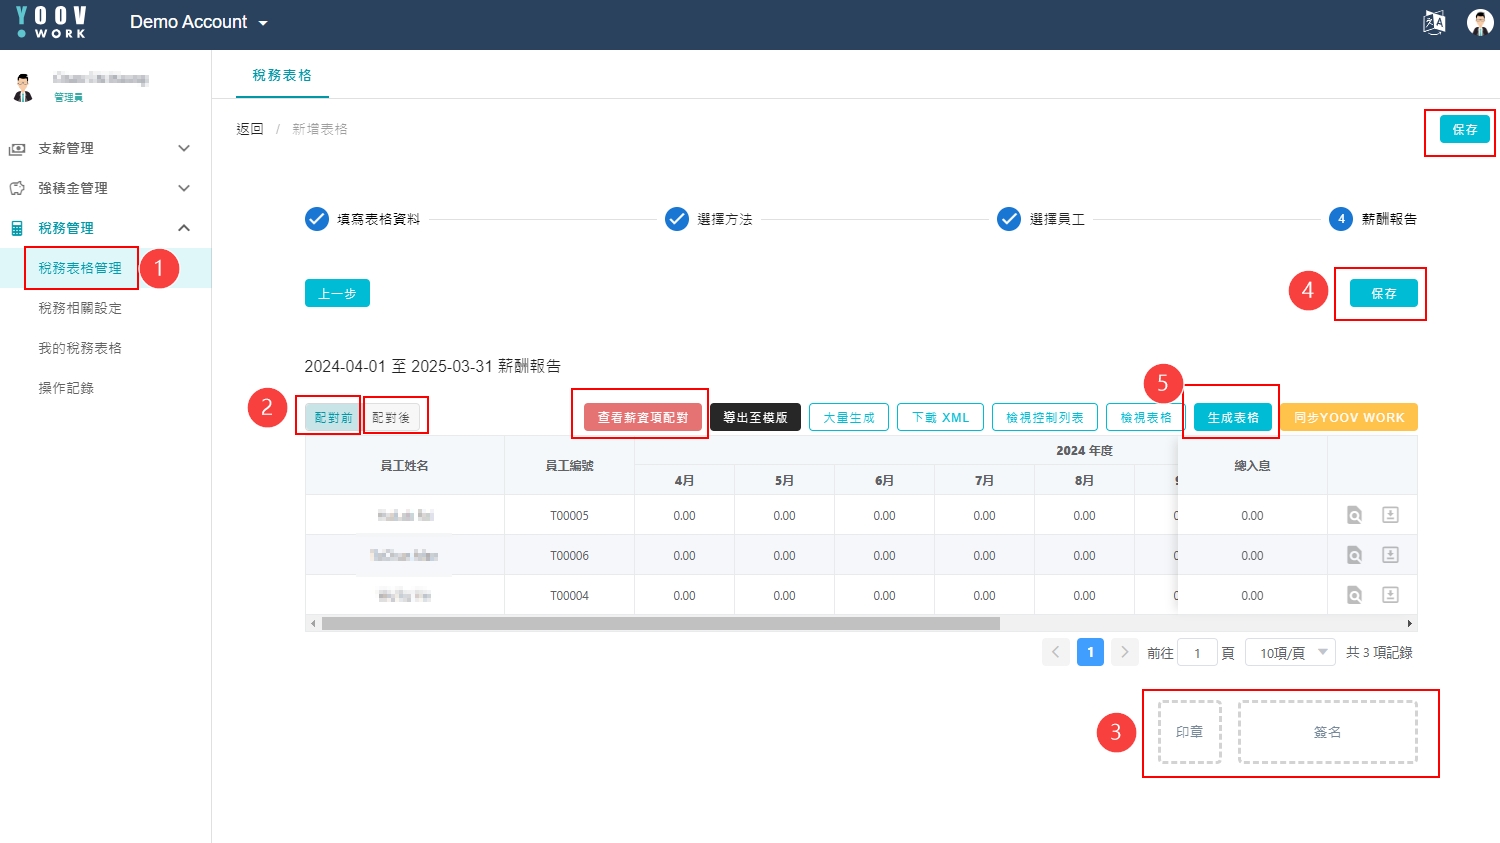
Task: Switch to 配對後 view toggle
Action: coord(391,417)
